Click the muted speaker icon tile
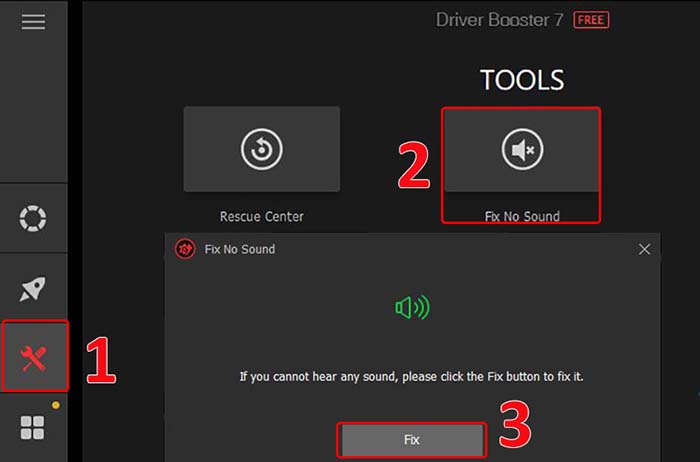This screenshot has height=462, width=700. pyautogui.click(x=521, y=150)
